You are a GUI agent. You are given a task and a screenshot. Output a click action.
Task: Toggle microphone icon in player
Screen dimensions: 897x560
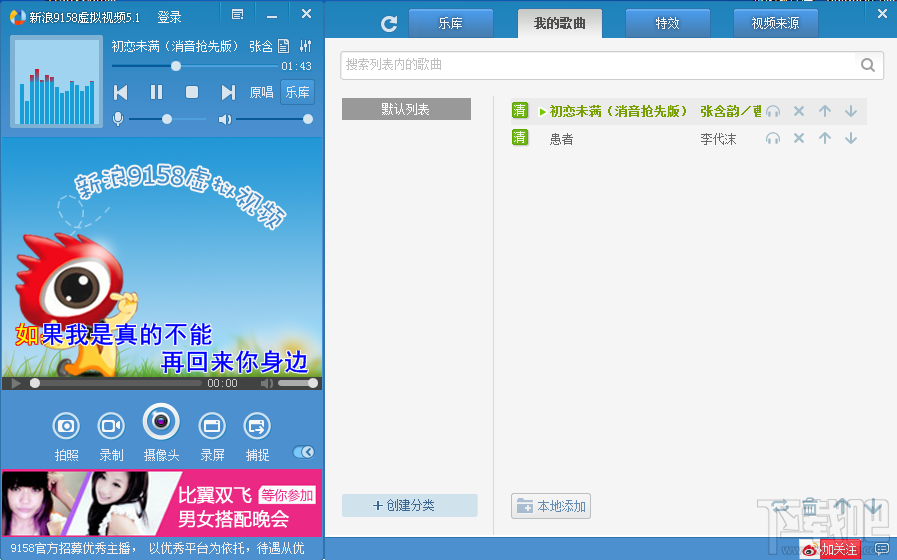tap(118, 119)
